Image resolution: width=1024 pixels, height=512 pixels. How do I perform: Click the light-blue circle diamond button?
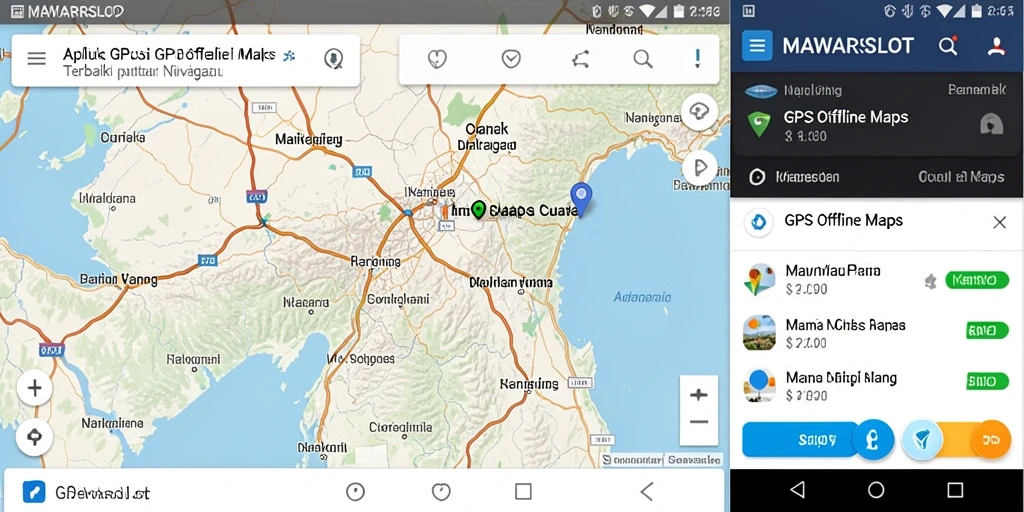tap(923, 440)
